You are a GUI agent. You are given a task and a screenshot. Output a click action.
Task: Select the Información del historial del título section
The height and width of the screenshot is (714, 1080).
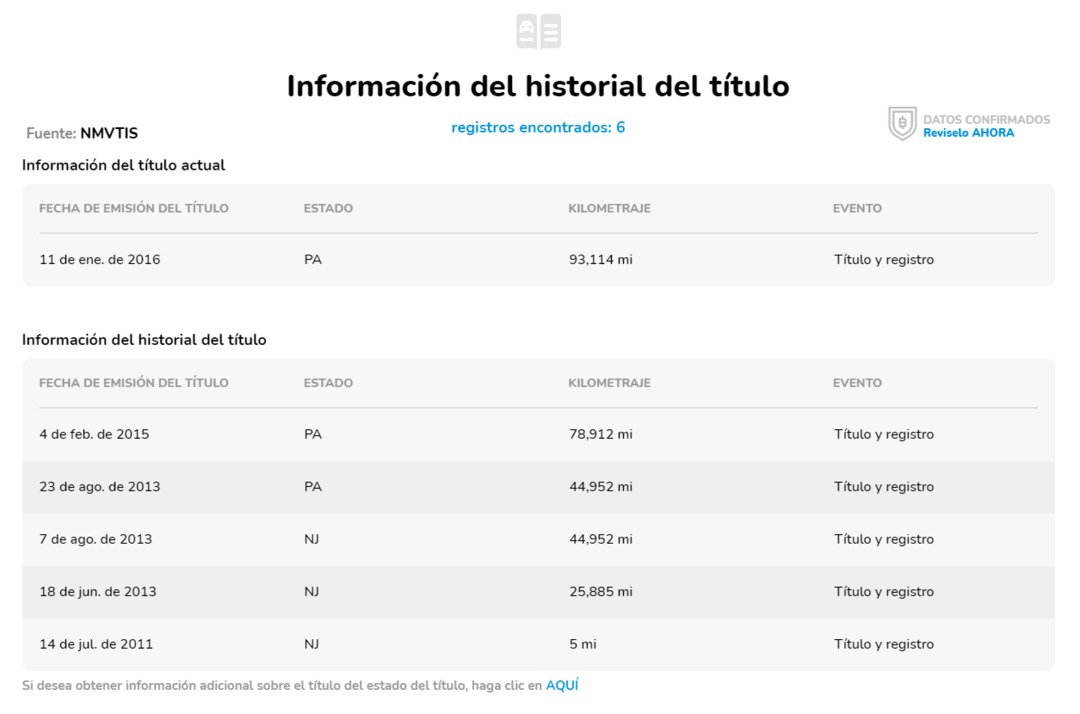(x=143, y=339)
